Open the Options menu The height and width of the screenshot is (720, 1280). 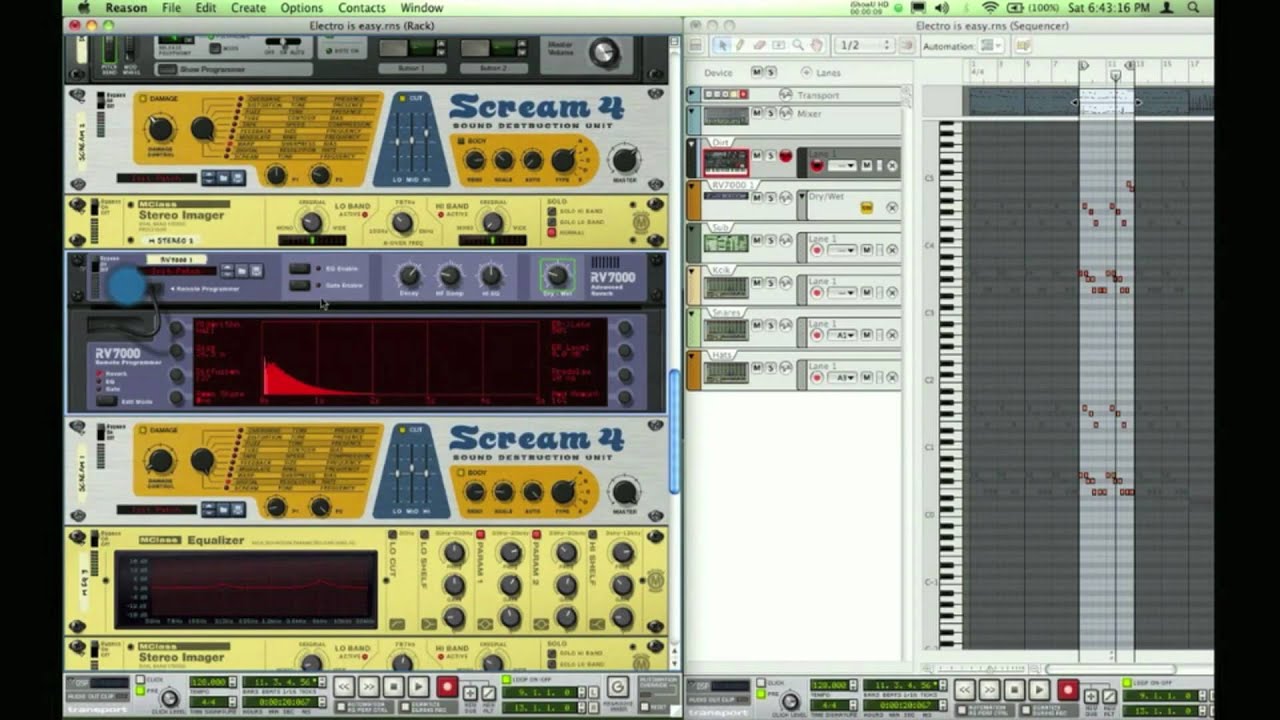(301, 8)
